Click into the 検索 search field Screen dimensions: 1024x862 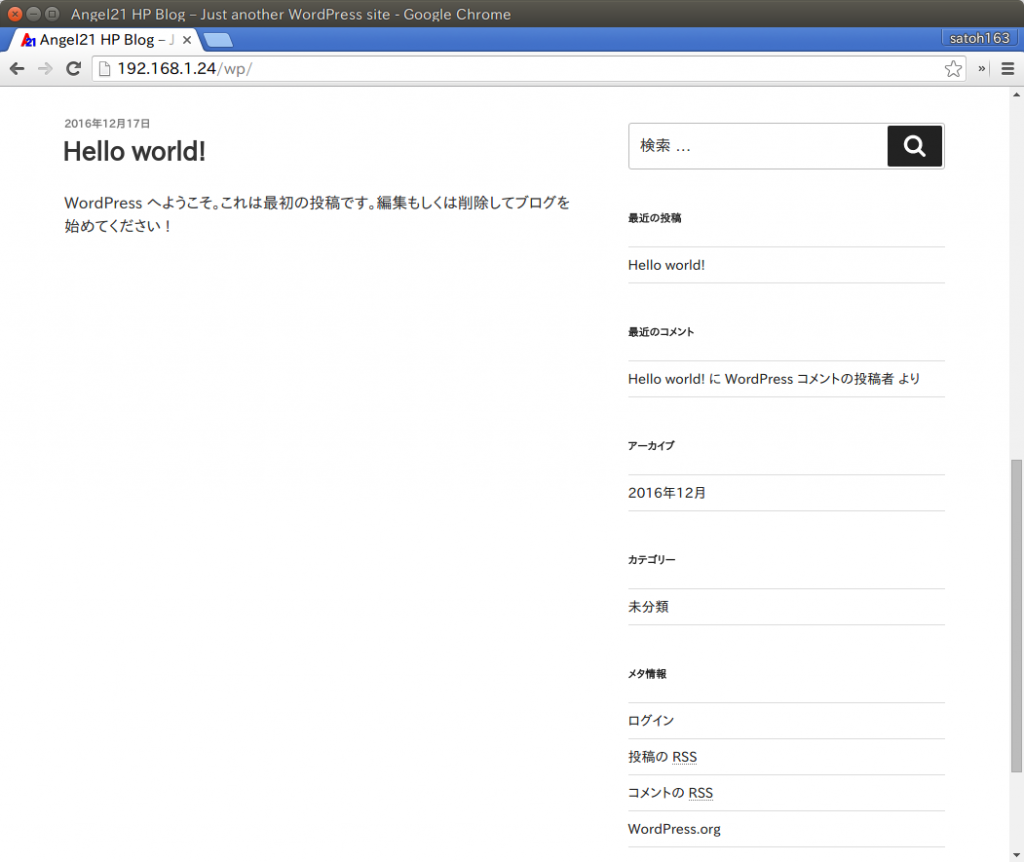click(758, 146)
